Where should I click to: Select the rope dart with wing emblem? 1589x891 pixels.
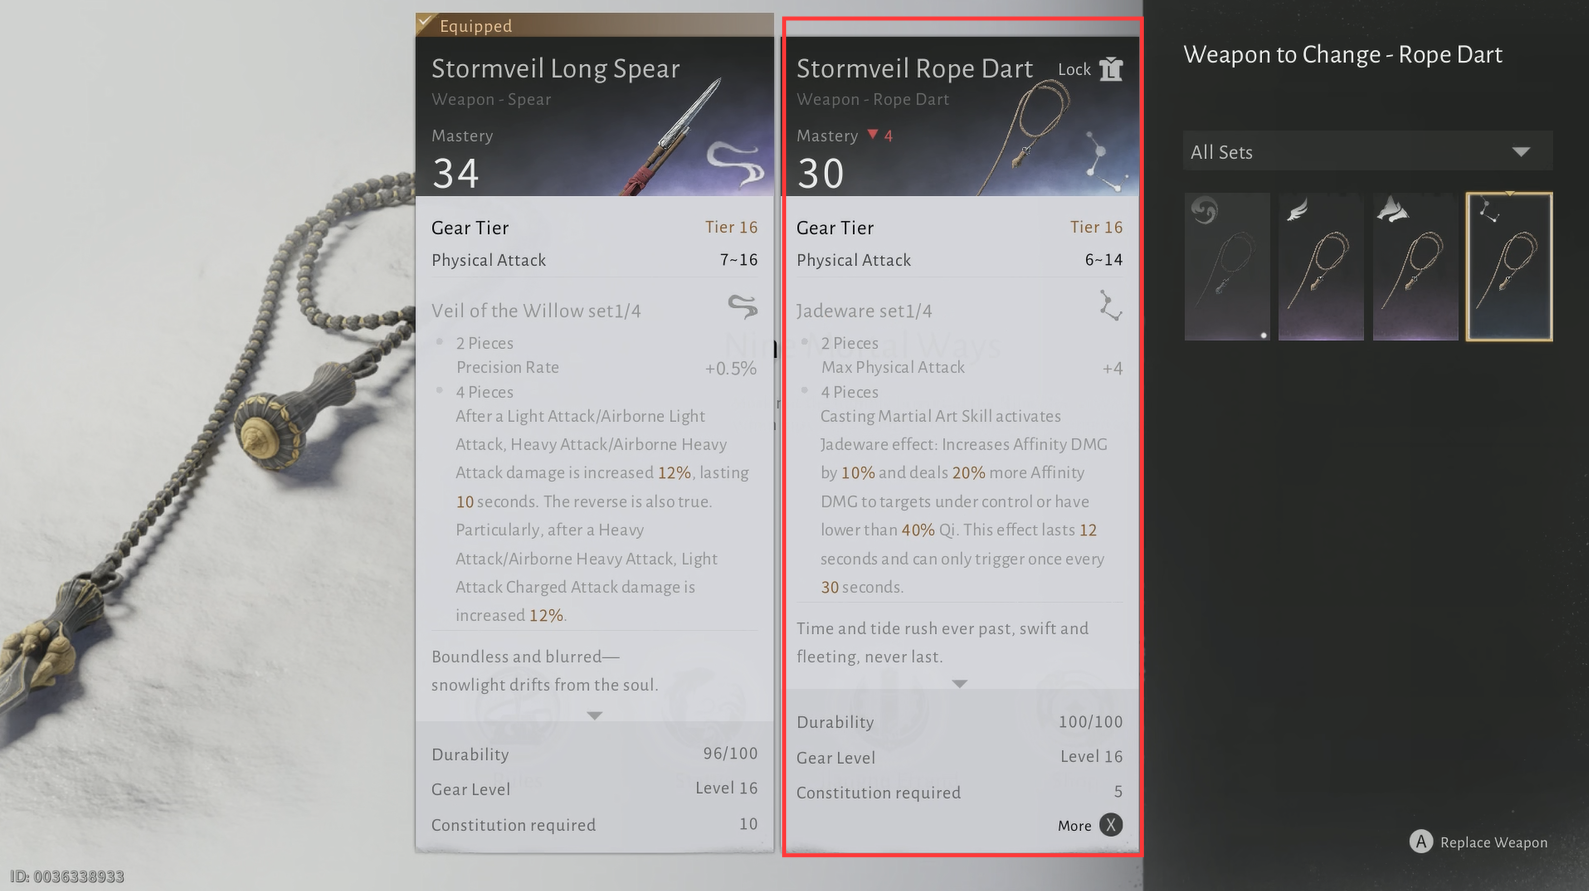[x=1321, y=267]
